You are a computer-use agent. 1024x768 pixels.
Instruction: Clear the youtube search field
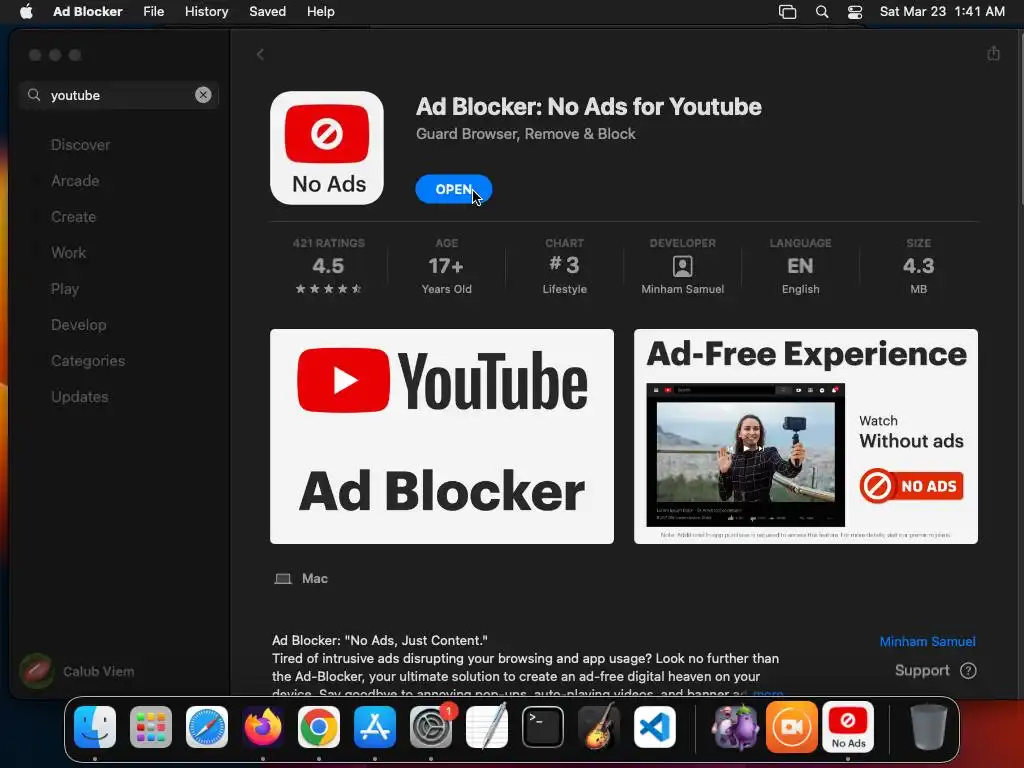tap(203, 95)
